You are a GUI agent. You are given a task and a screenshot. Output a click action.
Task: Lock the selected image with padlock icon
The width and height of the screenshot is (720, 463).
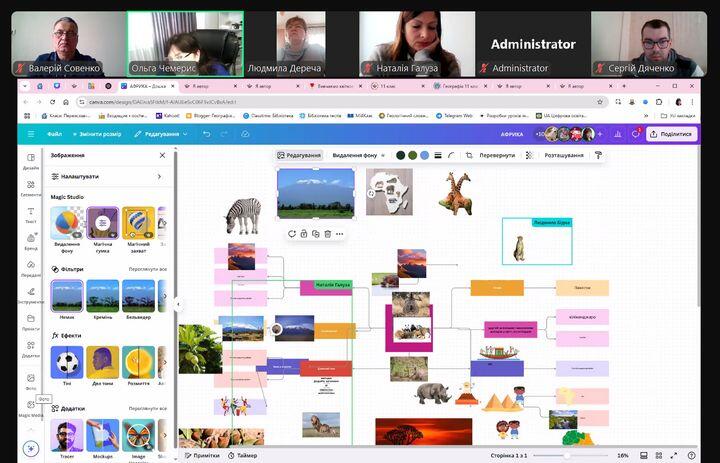[304, 234]
